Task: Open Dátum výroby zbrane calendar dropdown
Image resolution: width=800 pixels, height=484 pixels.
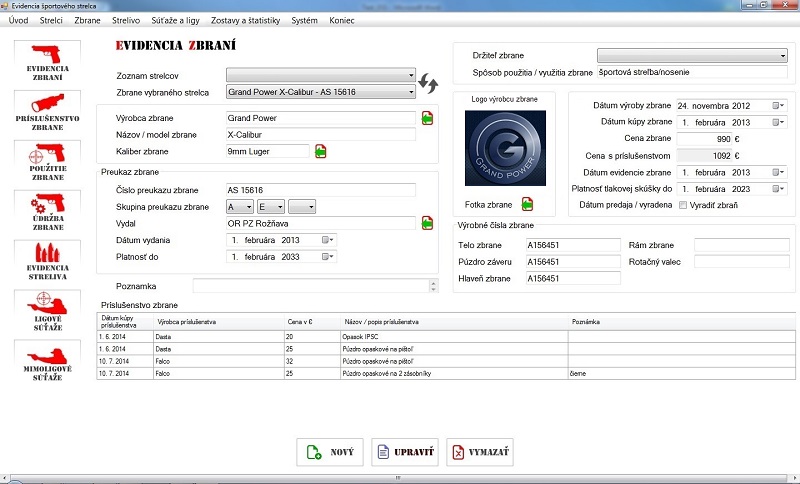Action: pyautogui.click(x=779, y=105)
